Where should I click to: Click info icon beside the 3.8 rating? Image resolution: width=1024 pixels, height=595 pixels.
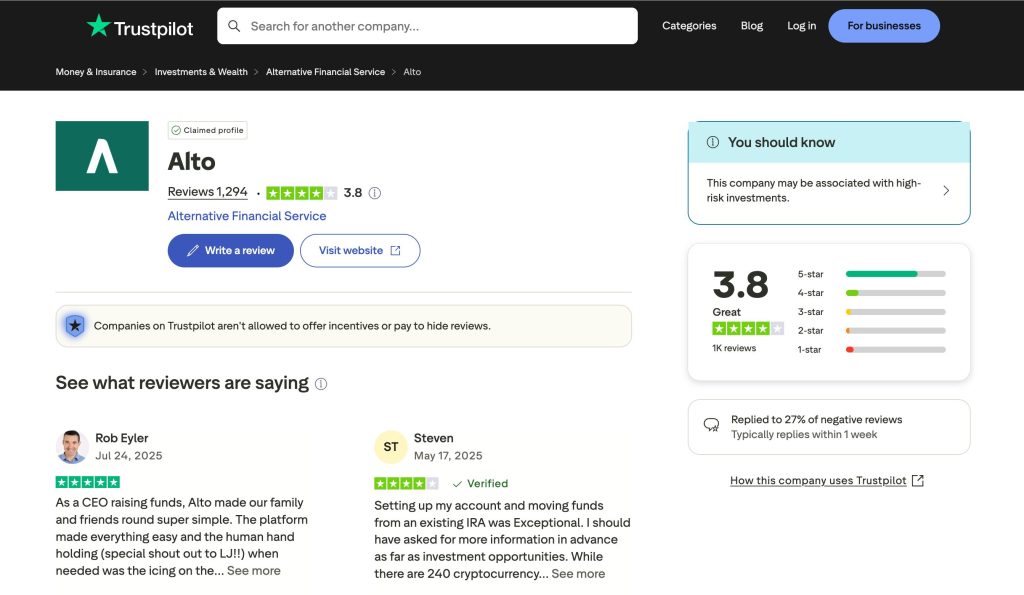click(x=375, y=193)
